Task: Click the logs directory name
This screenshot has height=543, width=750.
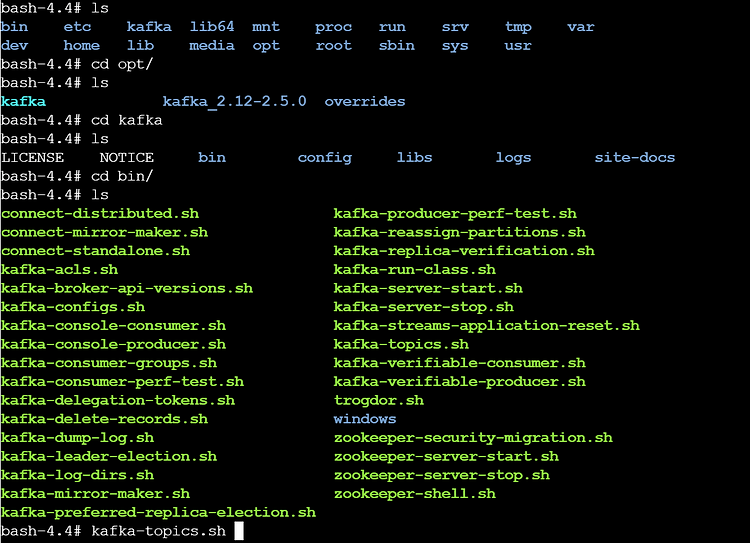Action: [x=513, y=157]
